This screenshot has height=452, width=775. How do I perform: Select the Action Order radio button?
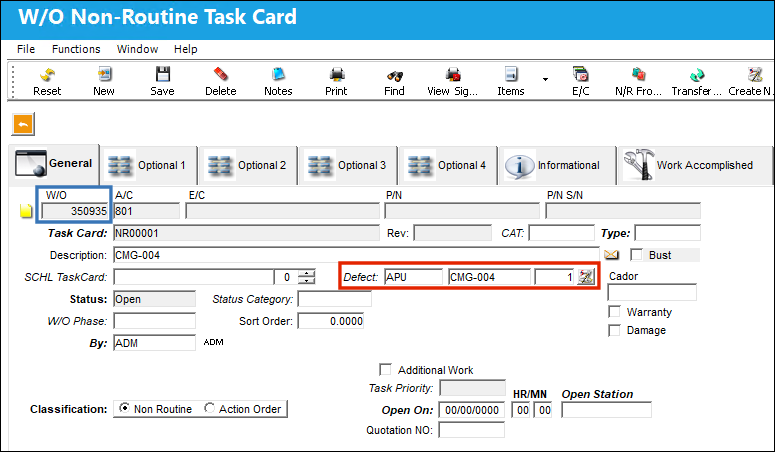coord(210,408)
